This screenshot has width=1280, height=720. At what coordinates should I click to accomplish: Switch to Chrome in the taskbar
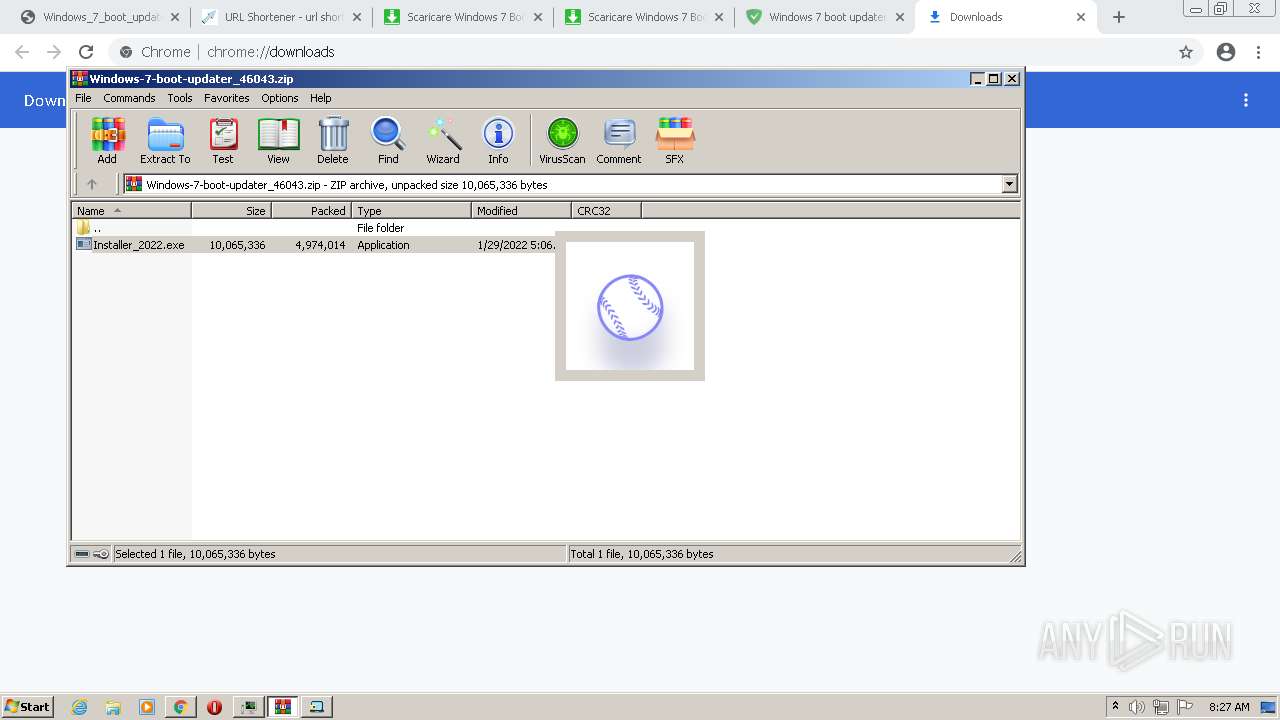(181, 707)
